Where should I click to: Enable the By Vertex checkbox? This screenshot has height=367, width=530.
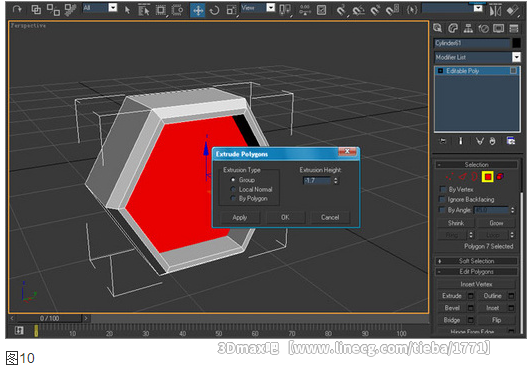(442, 189)
